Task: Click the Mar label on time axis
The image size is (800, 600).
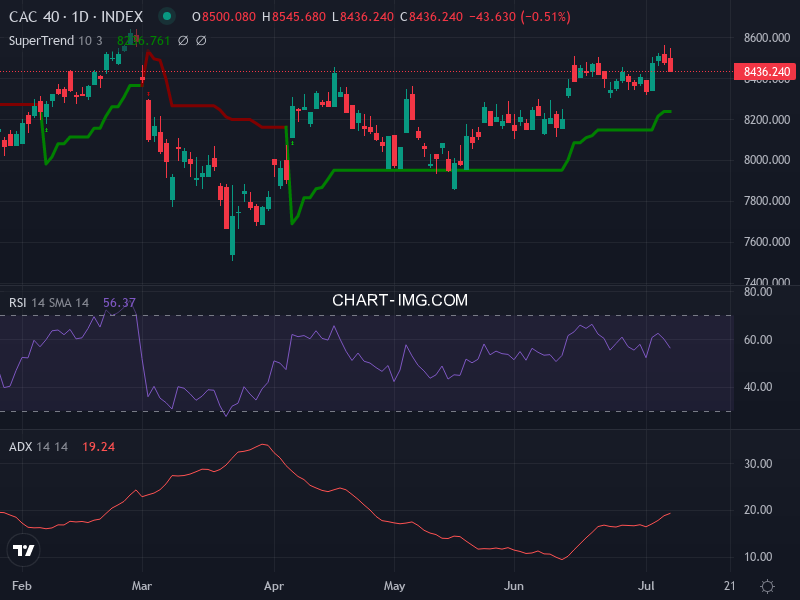Action: tap(142, 586)
